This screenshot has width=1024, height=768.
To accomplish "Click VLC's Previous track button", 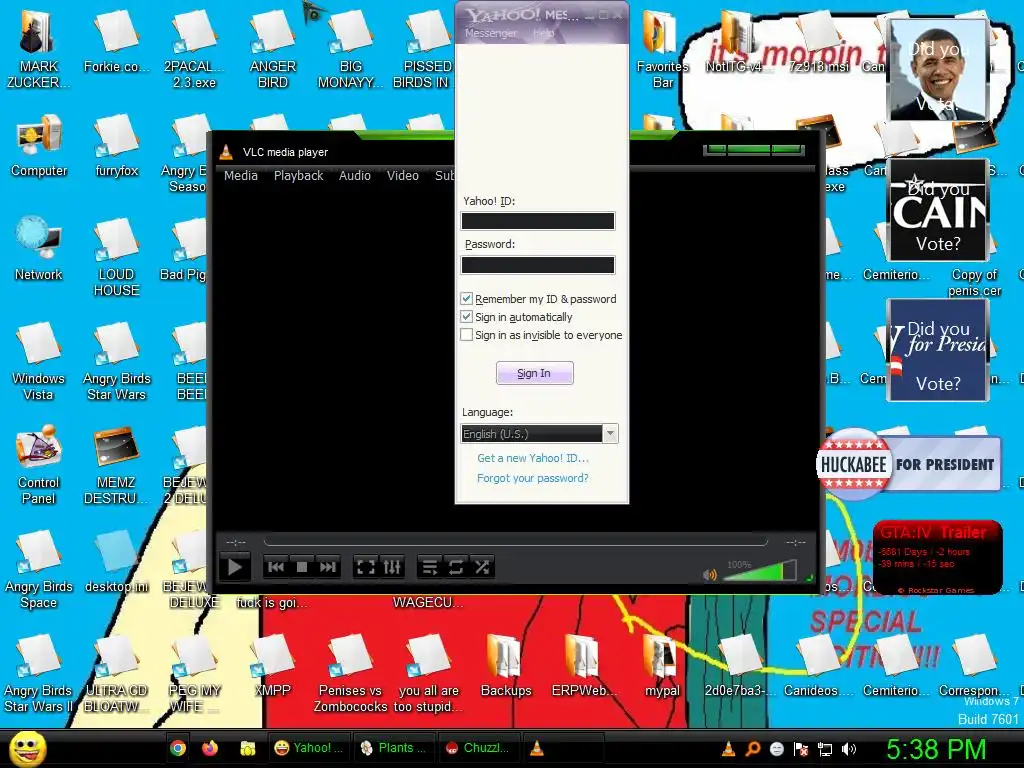I will [276, 567].
